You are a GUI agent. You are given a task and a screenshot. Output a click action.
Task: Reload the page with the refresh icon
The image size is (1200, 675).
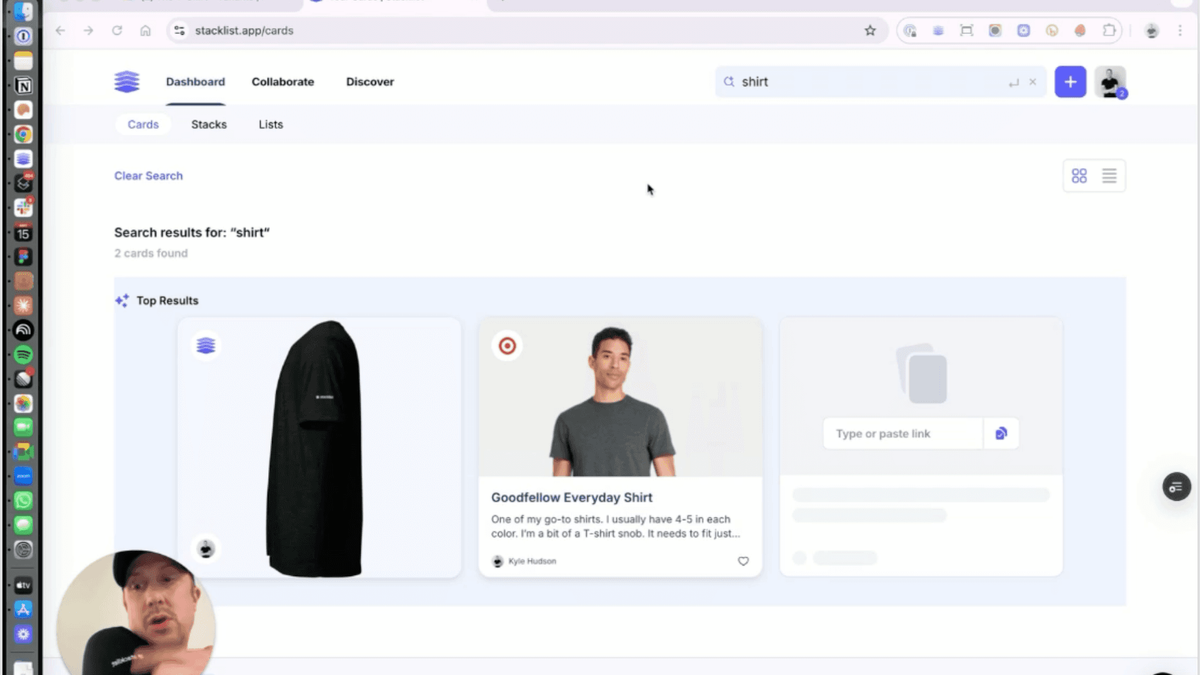point(117,31)
